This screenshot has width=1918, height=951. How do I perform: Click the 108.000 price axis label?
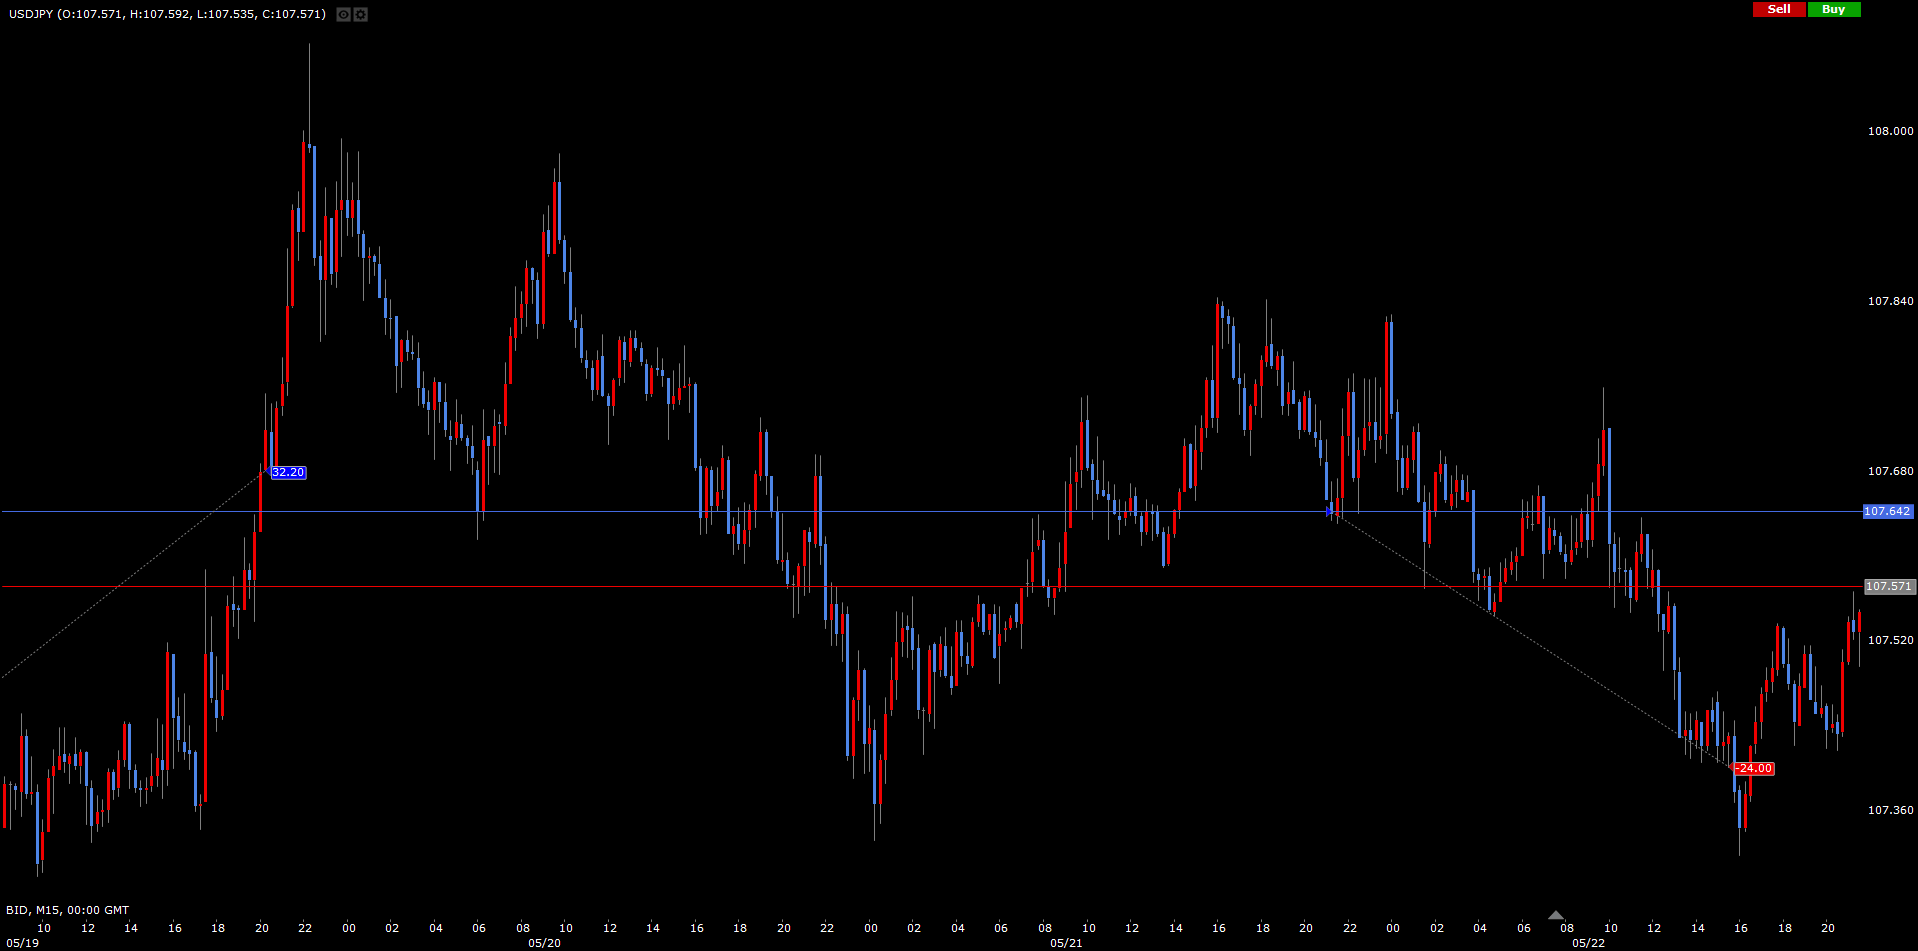(x=1890, y=131)
